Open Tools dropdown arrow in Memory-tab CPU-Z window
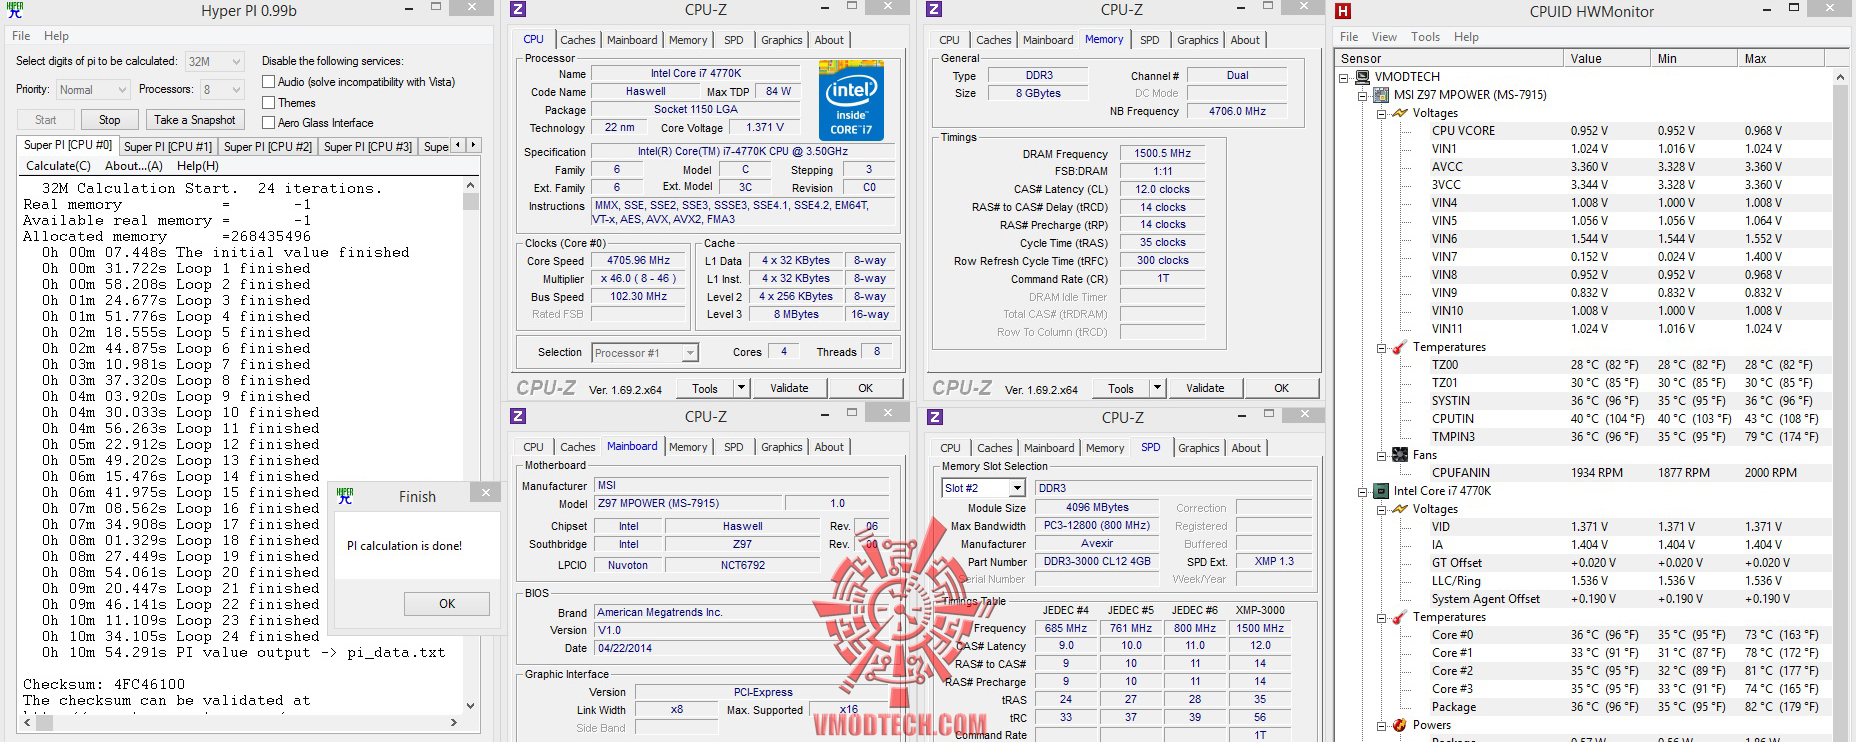Image resolution: width=1856 pixels, height=742 pixels. [1157, 388]
